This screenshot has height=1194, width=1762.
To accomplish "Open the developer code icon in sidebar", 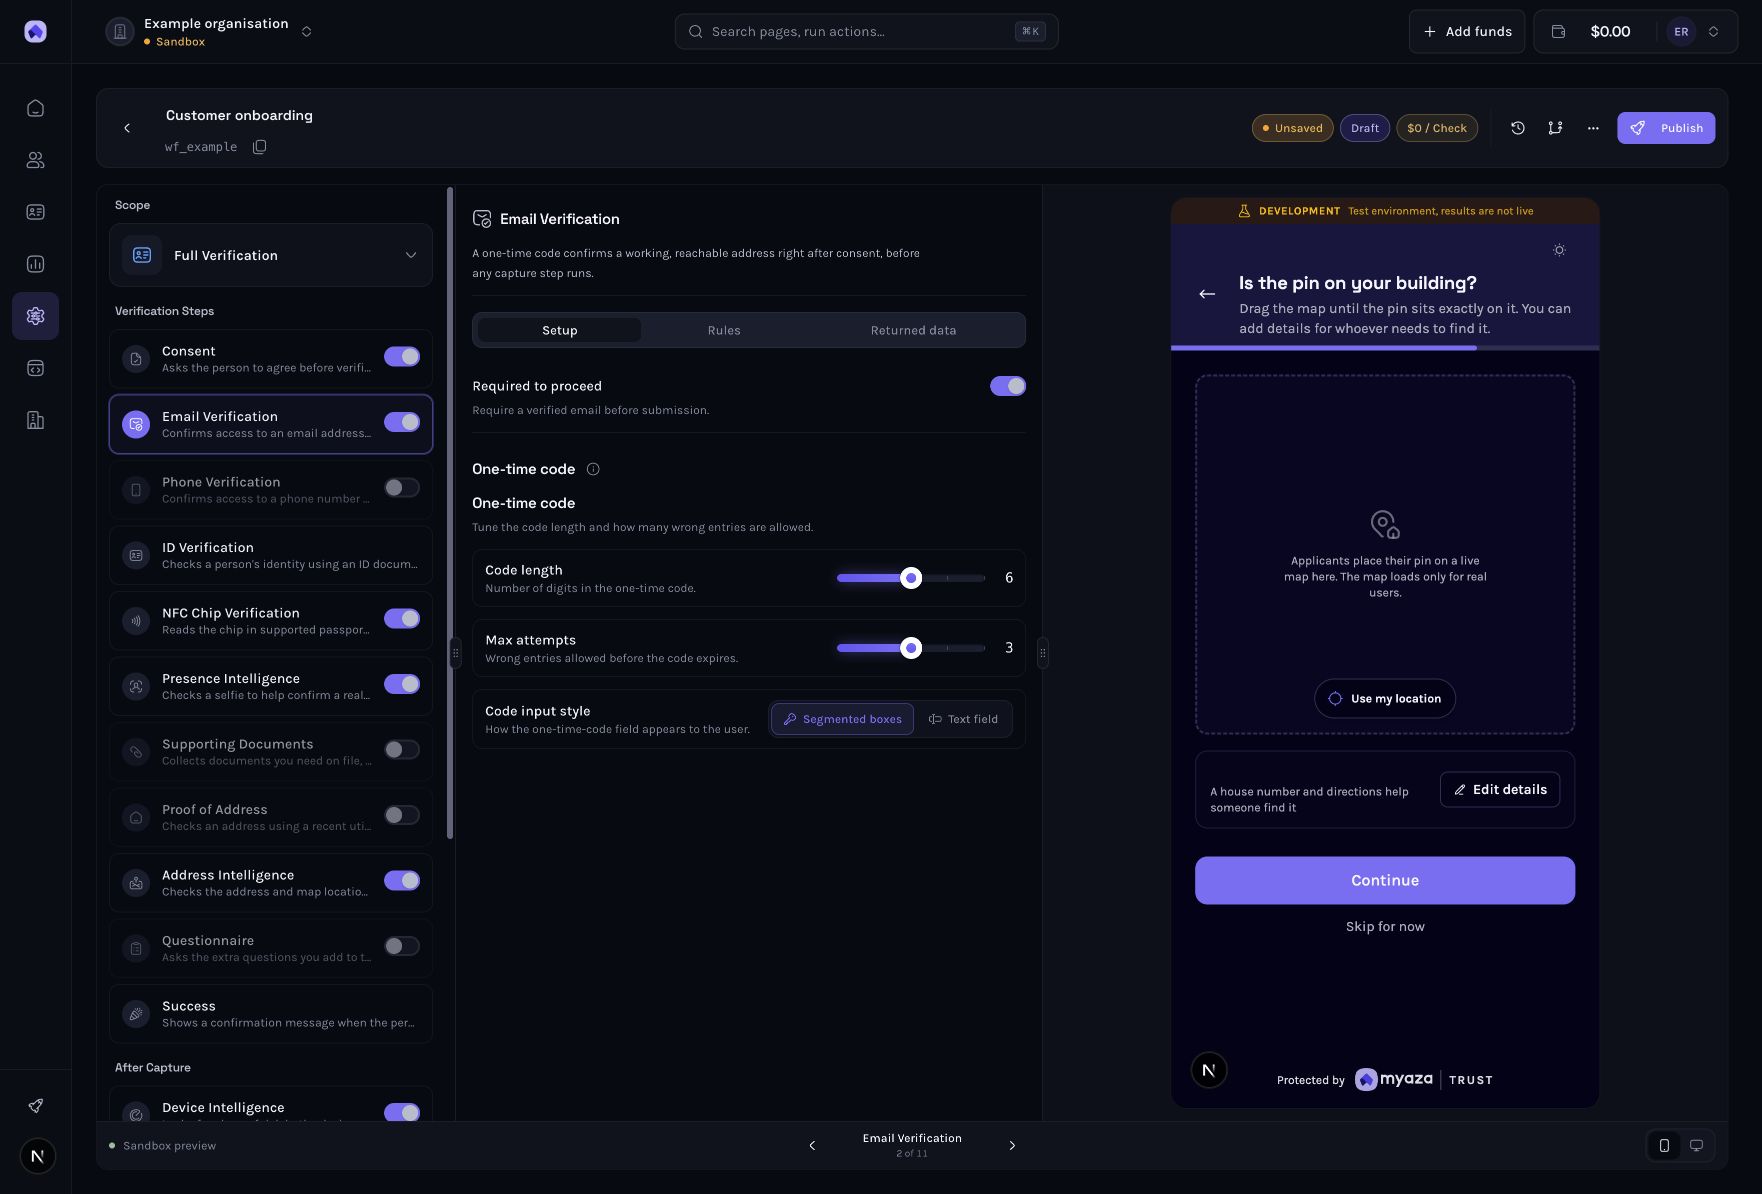I will coord(35,368).
